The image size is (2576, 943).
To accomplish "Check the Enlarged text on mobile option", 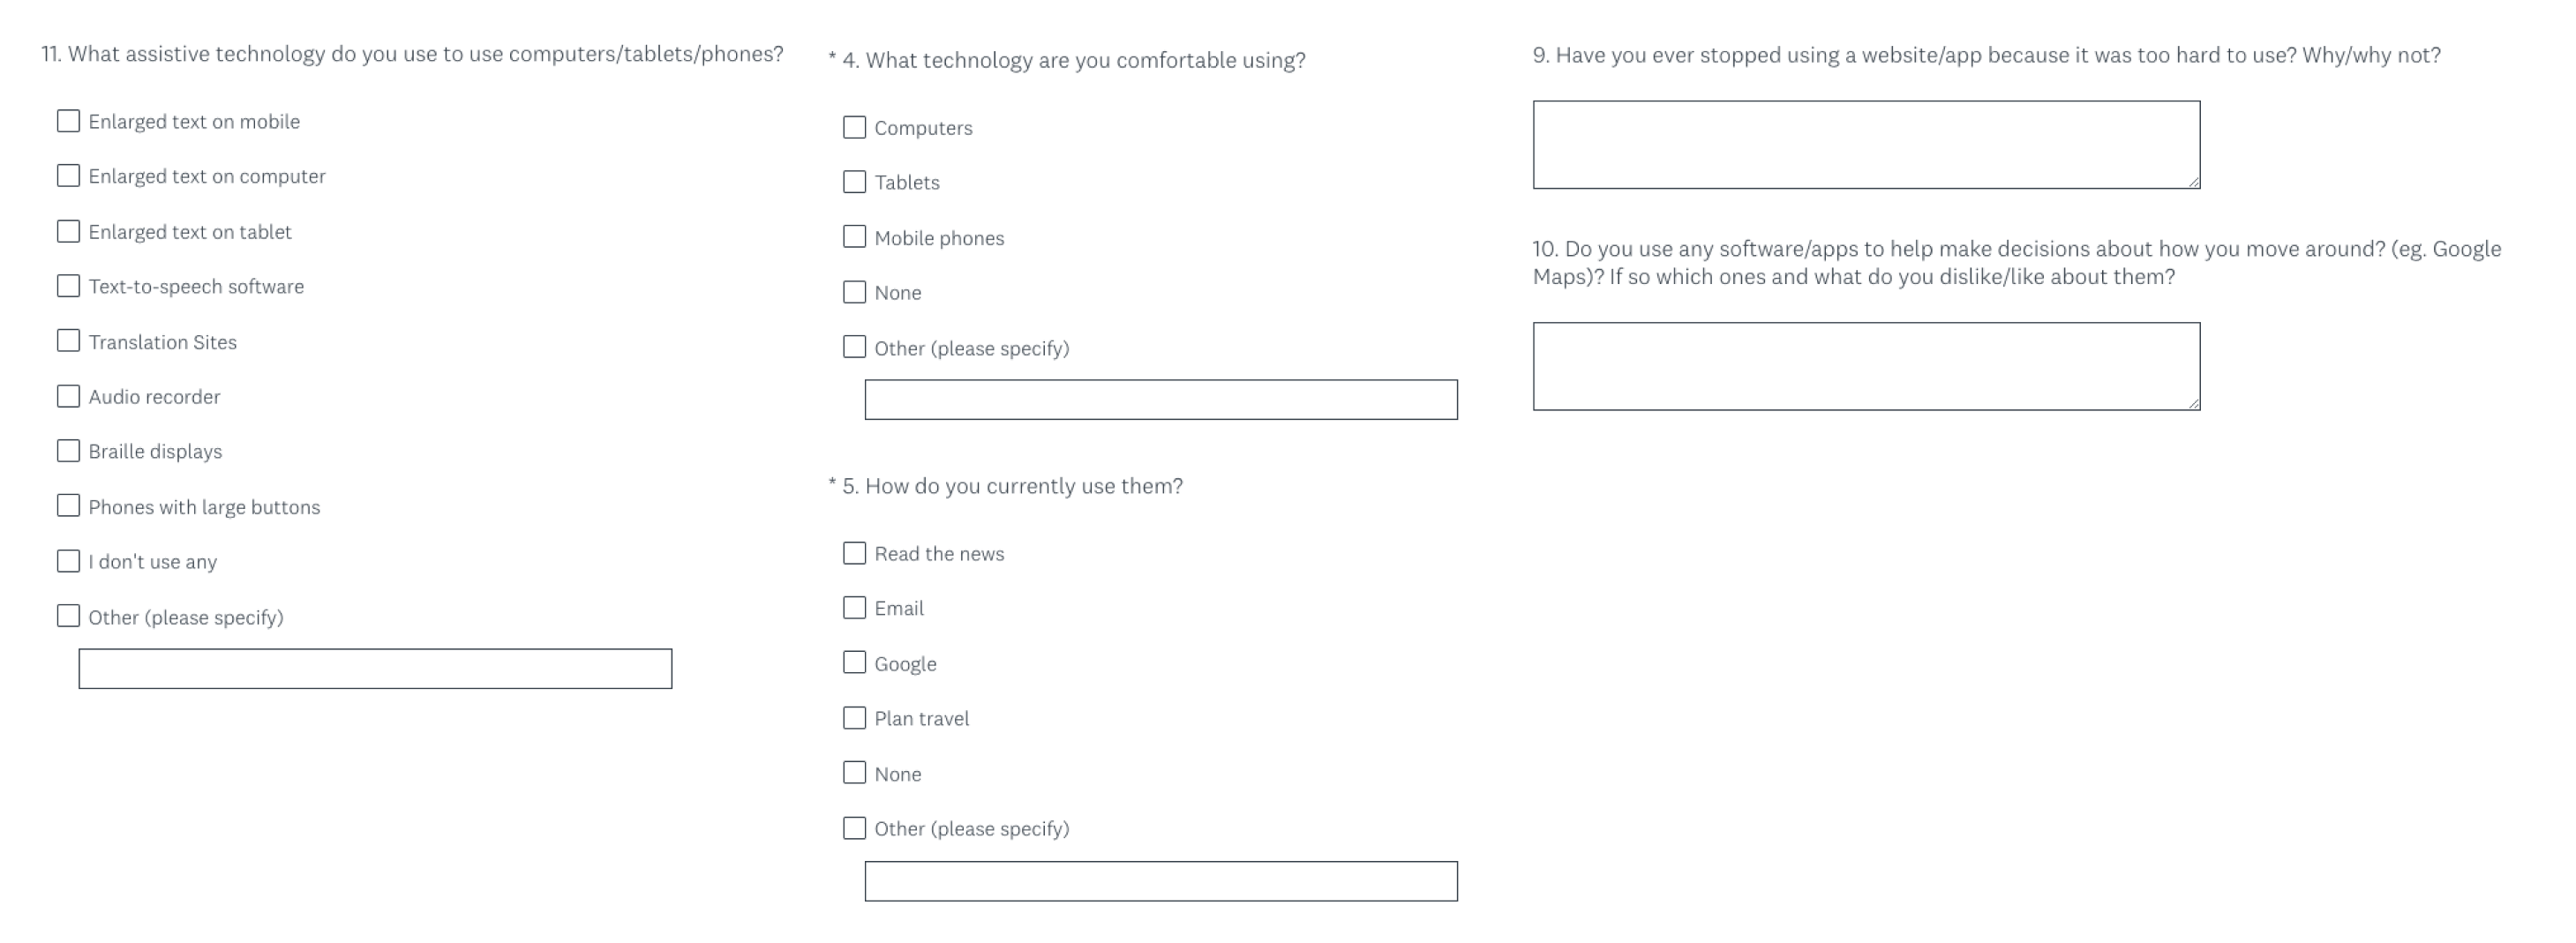I will click(x=68, y=121).
